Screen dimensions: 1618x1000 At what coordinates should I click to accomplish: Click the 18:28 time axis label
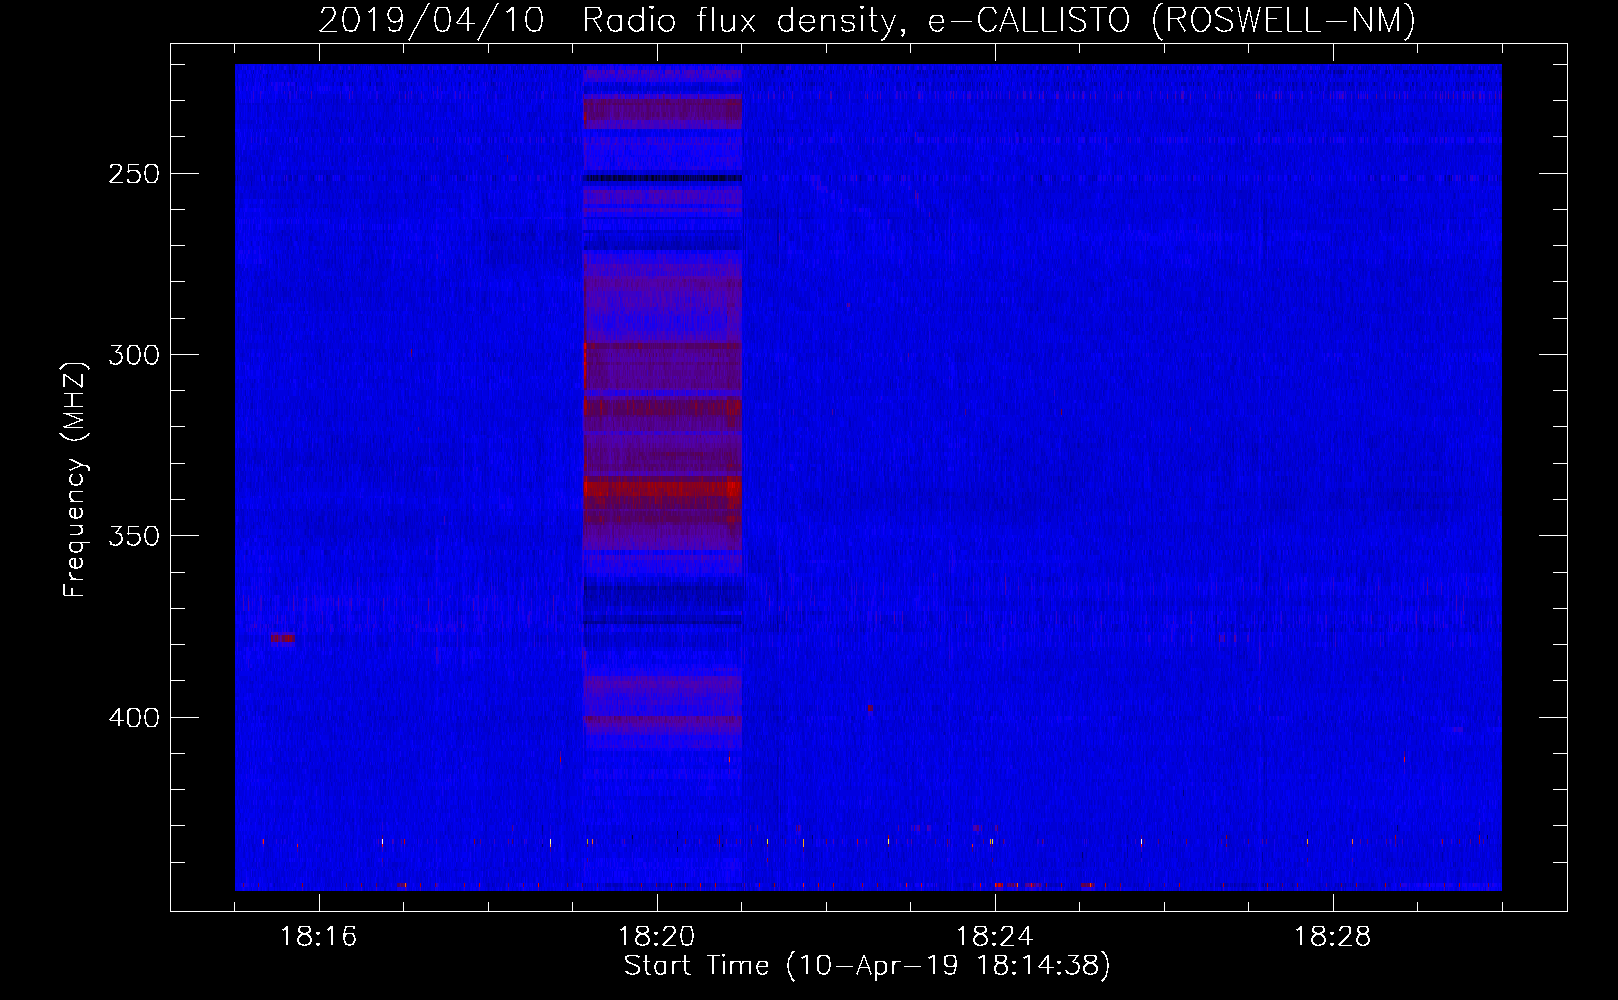tap(1333, 937)
